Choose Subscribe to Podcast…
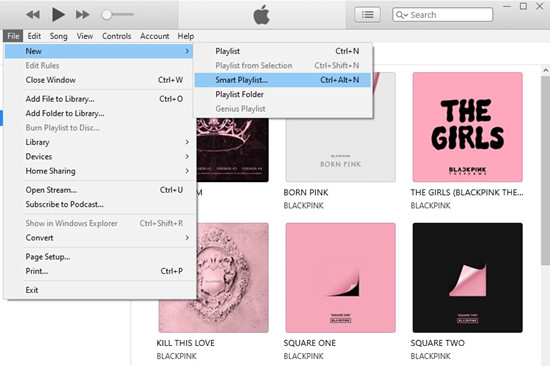 click(x=99, y=204)
